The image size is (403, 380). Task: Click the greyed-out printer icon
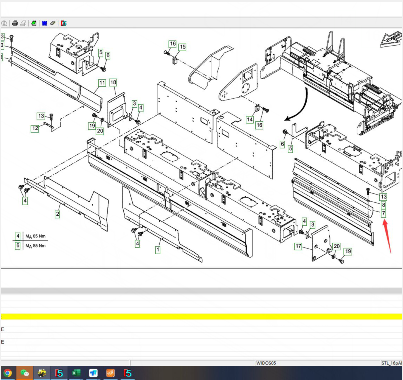23,23
